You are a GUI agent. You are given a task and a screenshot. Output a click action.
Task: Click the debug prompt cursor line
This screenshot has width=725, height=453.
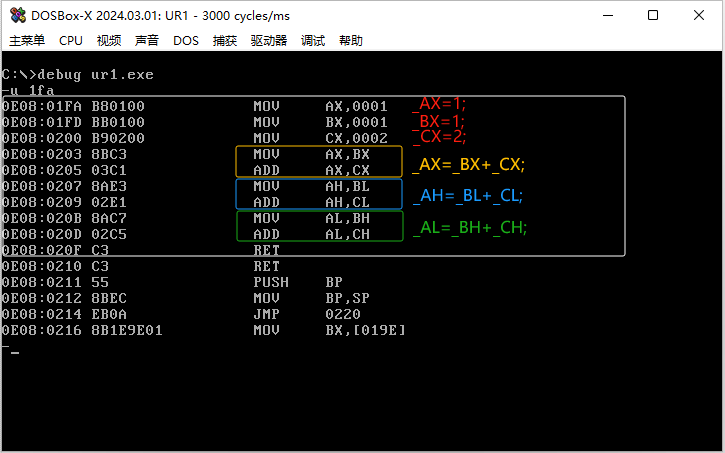coord(11,349)
